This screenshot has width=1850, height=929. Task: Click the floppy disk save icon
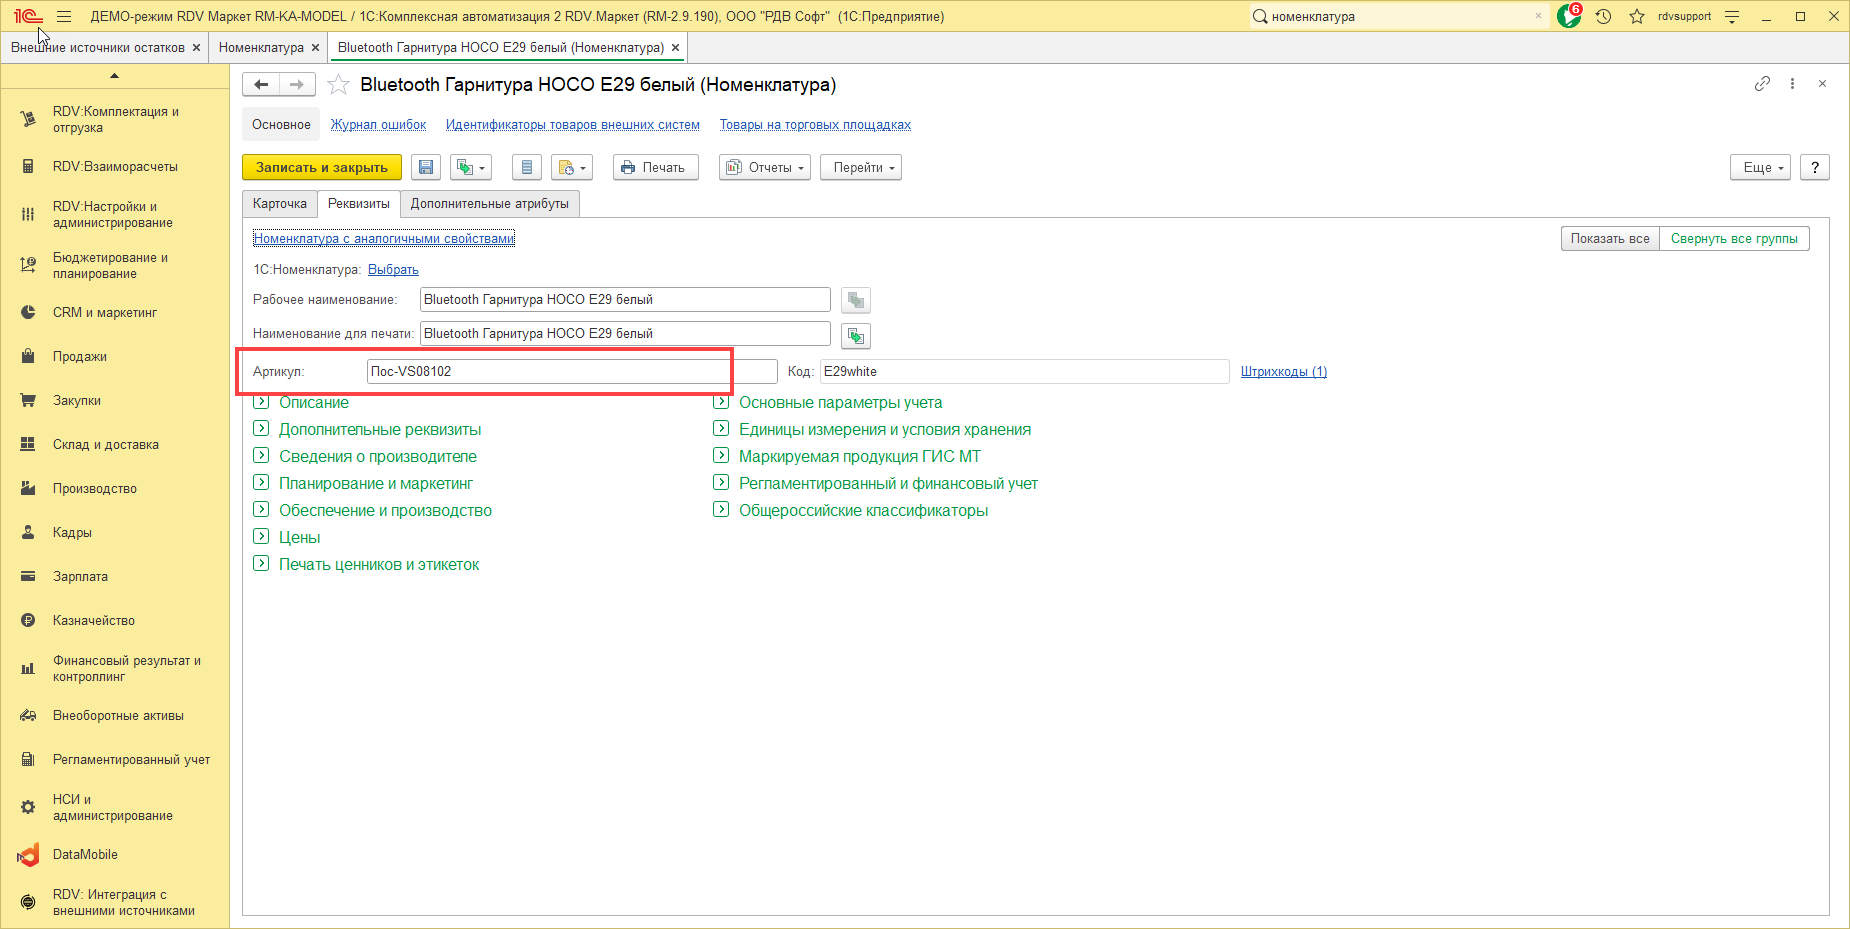coord(427,168)
